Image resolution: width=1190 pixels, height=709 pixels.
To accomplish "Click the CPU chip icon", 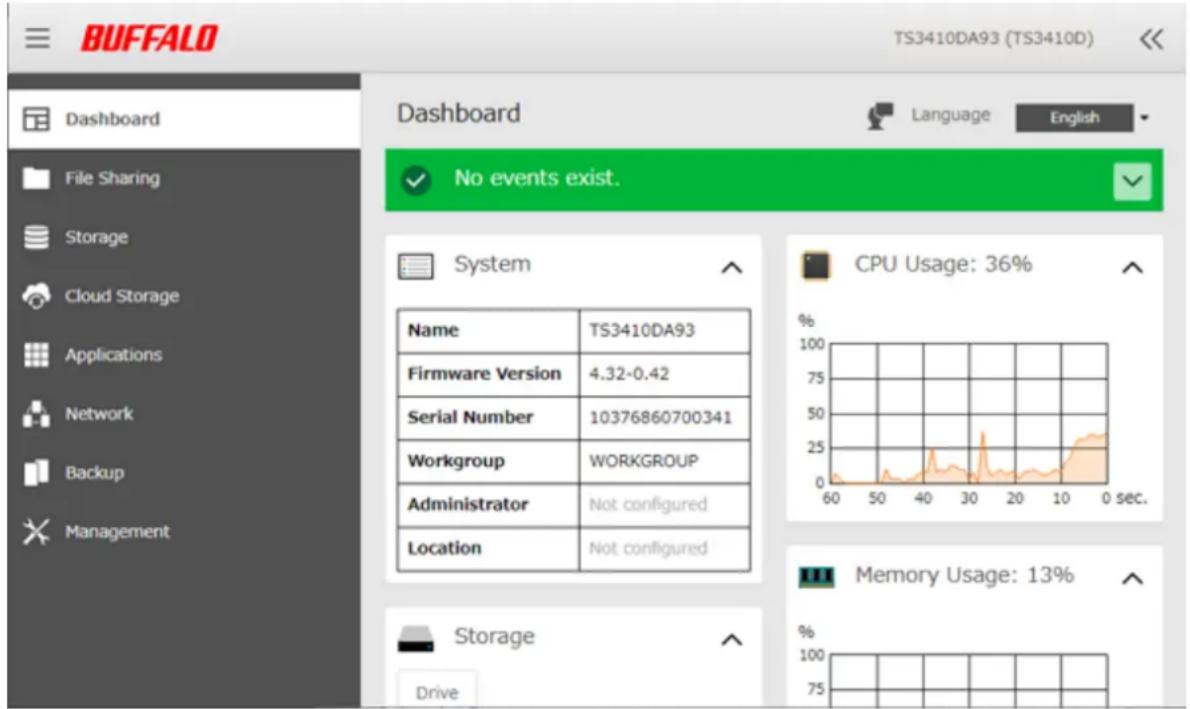I will 817,266.
